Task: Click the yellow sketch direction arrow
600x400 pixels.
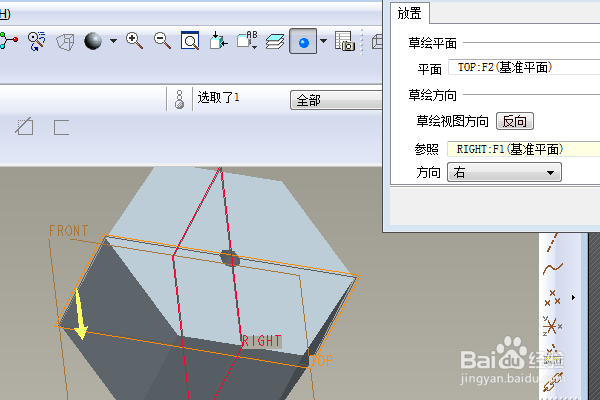Action: point(80,315)
